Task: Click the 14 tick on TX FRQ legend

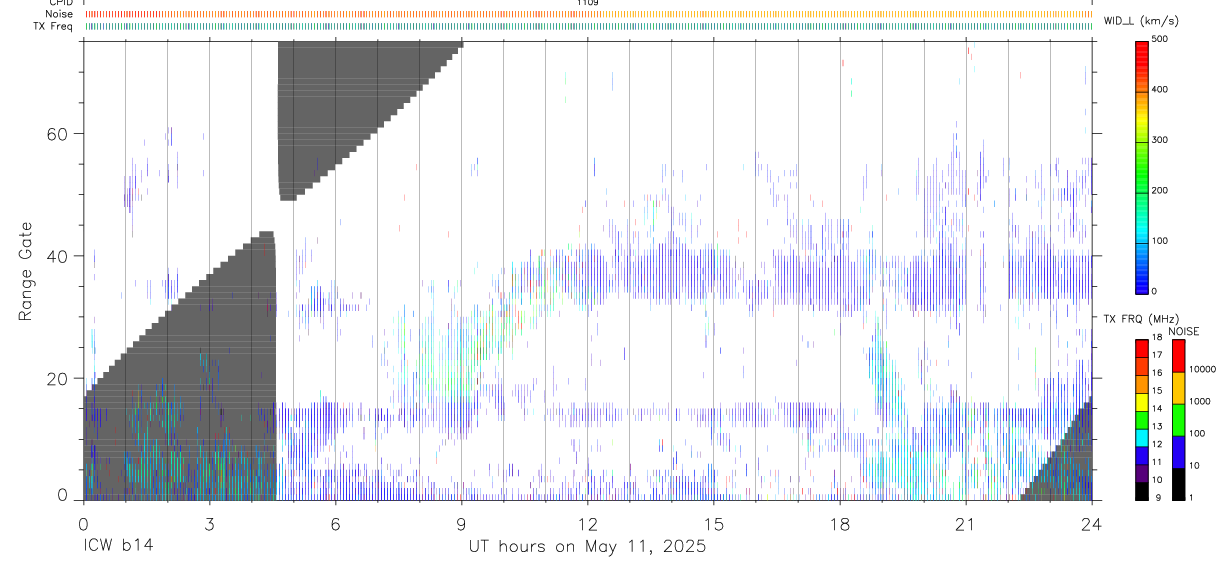Action: 1158,409
